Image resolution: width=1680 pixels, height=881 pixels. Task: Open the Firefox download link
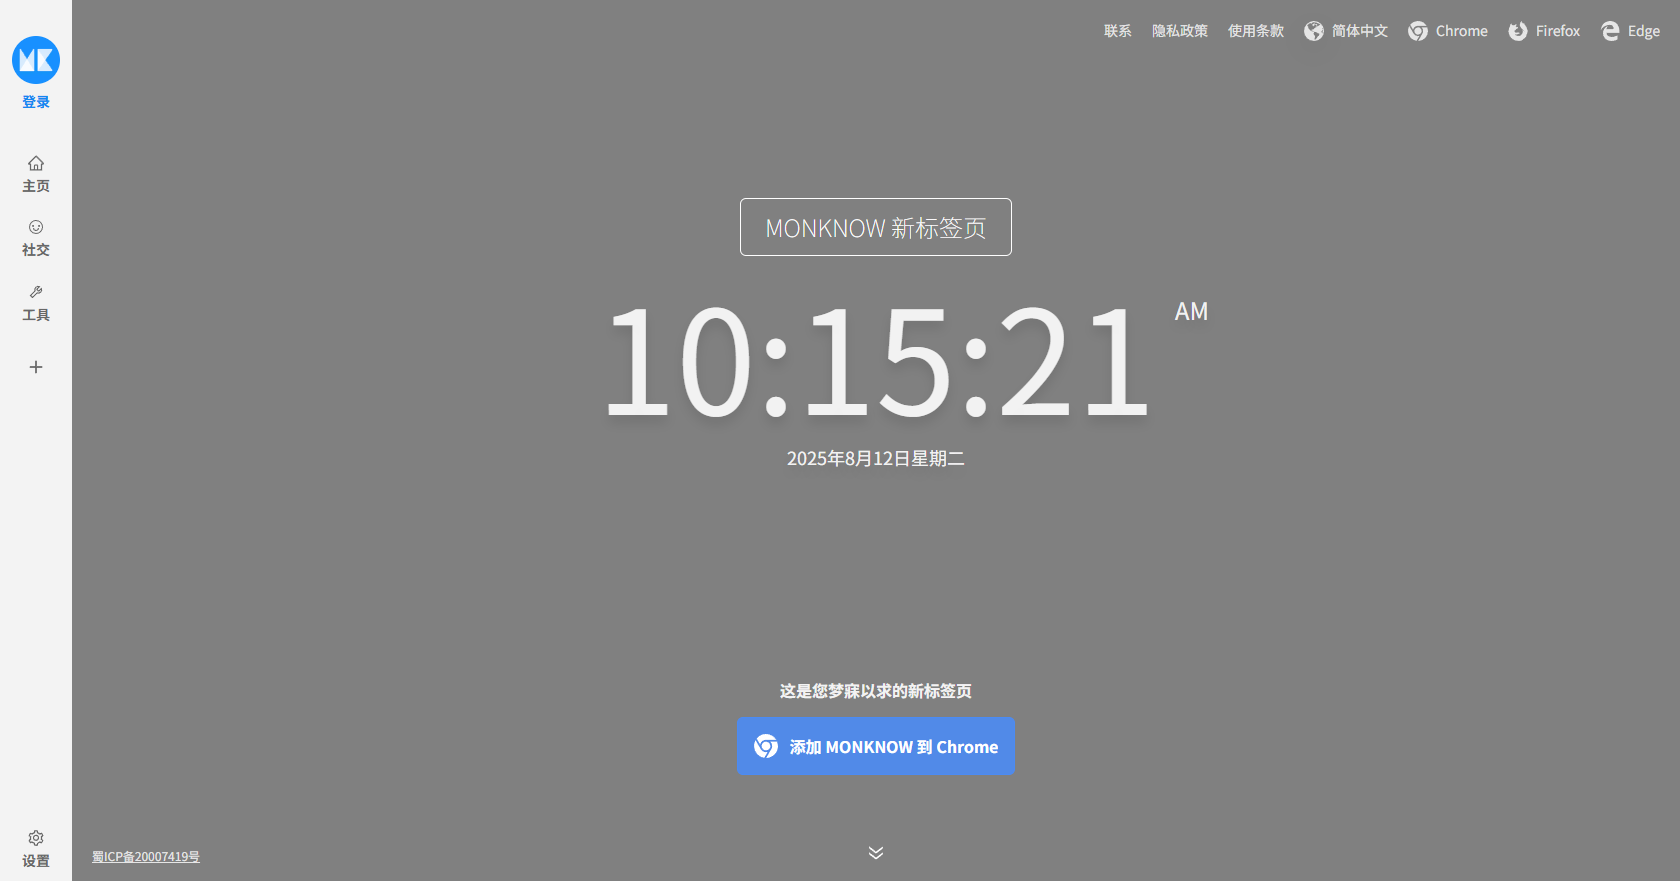pos(1544,31)
